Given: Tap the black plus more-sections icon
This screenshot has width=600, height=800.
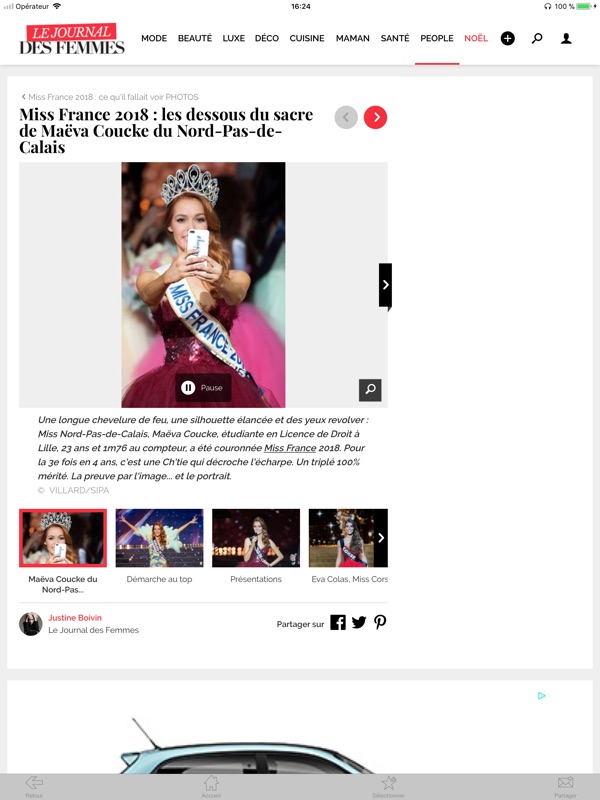Looking at the screenshot, I should pyautogui.click(x=507, y=38).
